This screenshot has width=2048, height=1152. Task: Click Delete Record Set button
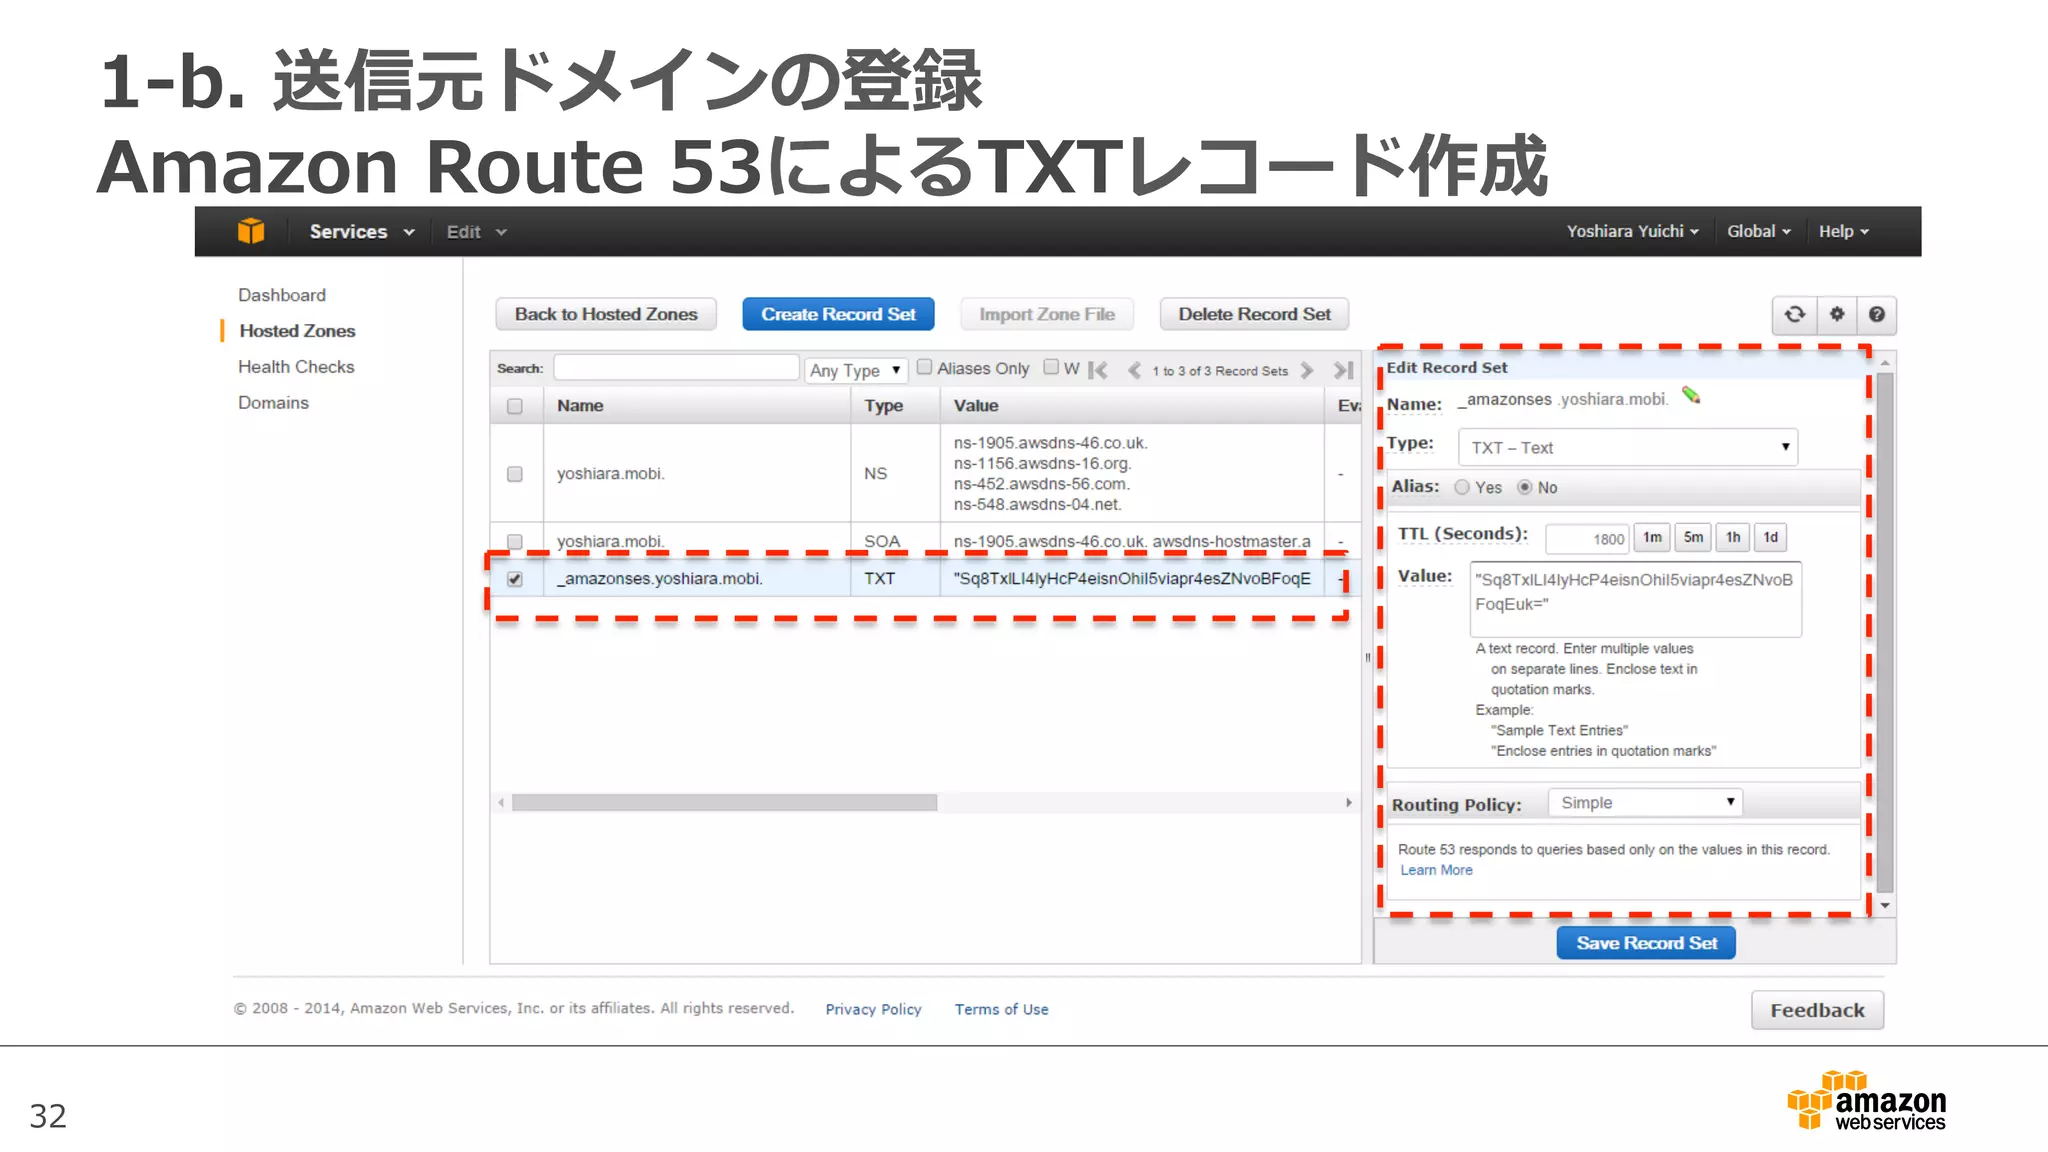pyautogui.click(x=1254, y=314)
